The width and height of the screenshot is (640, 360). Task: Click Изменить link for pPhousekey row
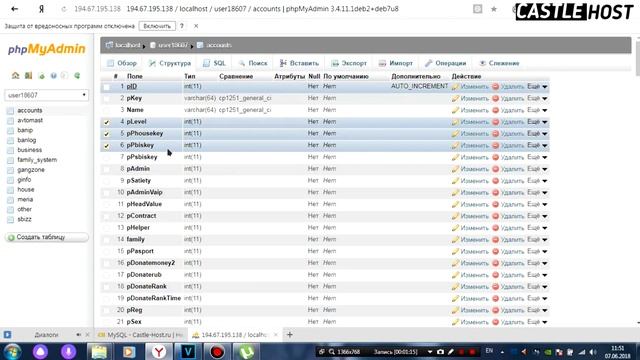tap(474, 134)
